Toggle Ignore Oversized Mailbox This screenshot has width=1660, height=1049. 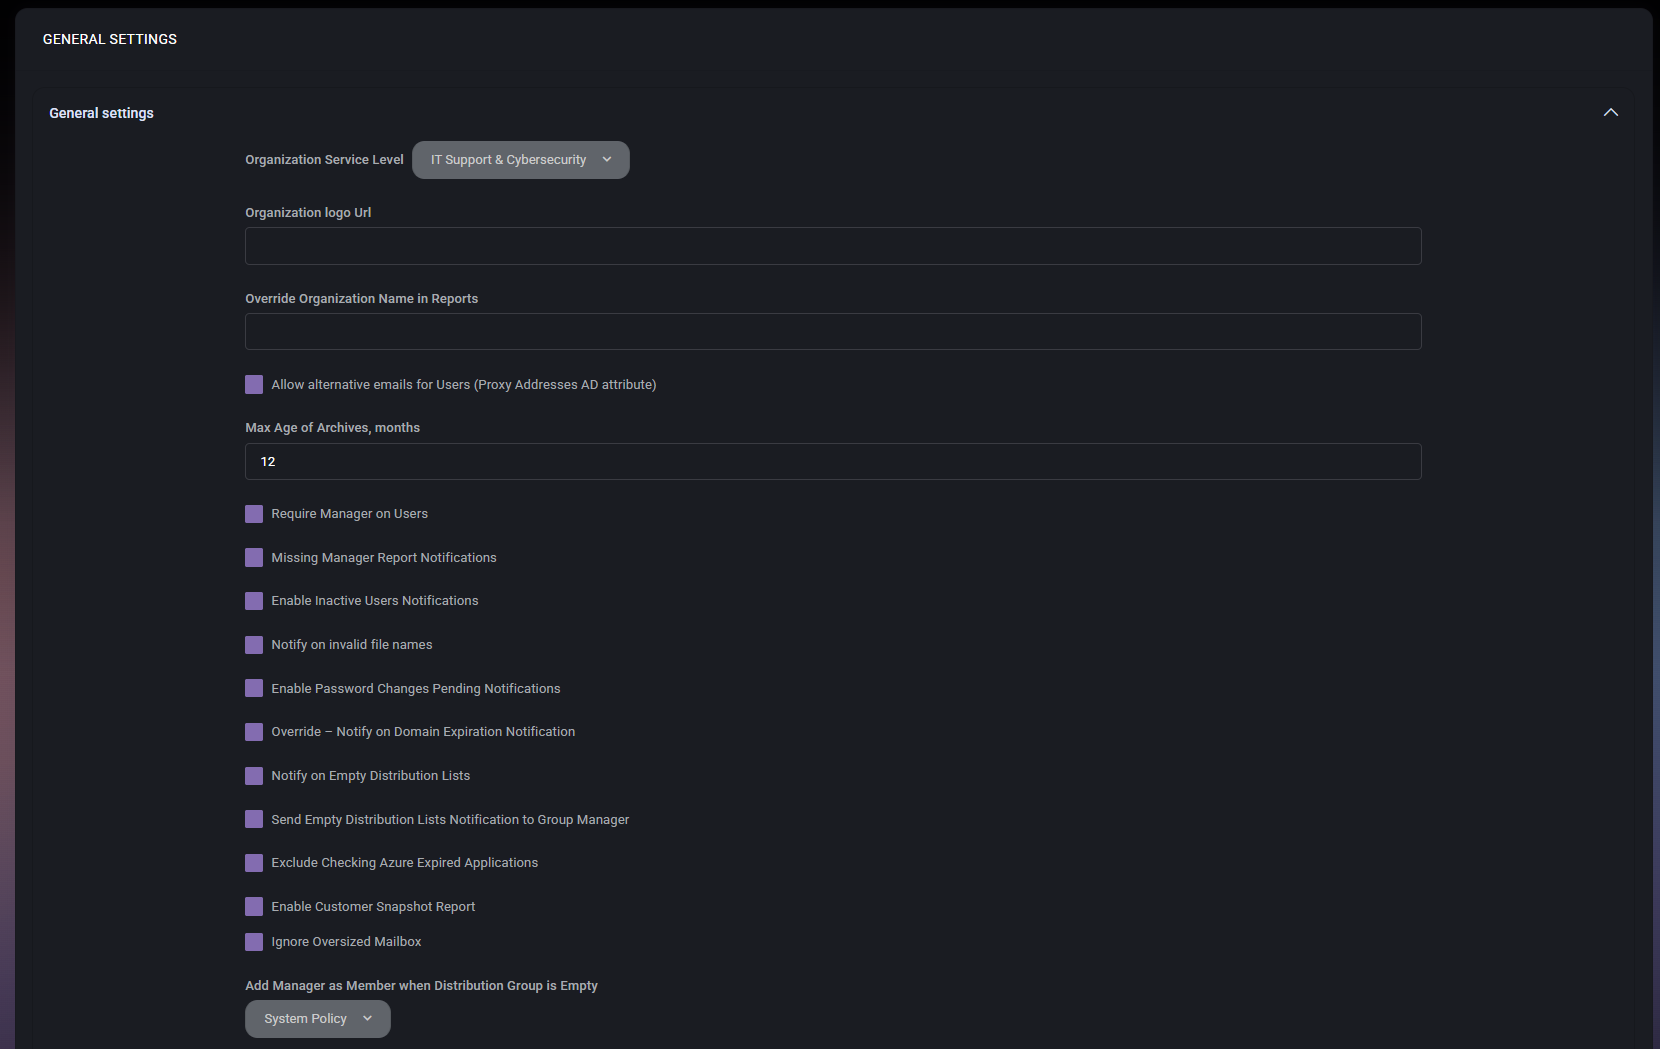[253, 941]
